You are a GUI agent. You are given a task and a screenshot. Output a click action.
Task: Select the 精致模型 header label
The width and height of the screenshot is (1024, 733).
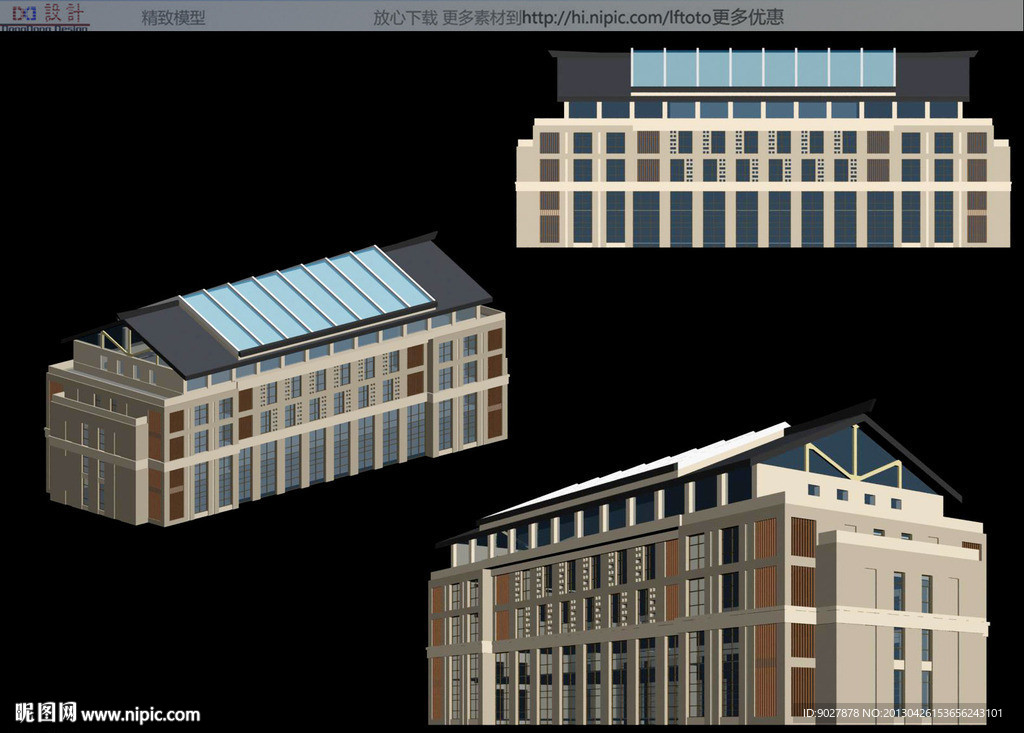[173, 17]
